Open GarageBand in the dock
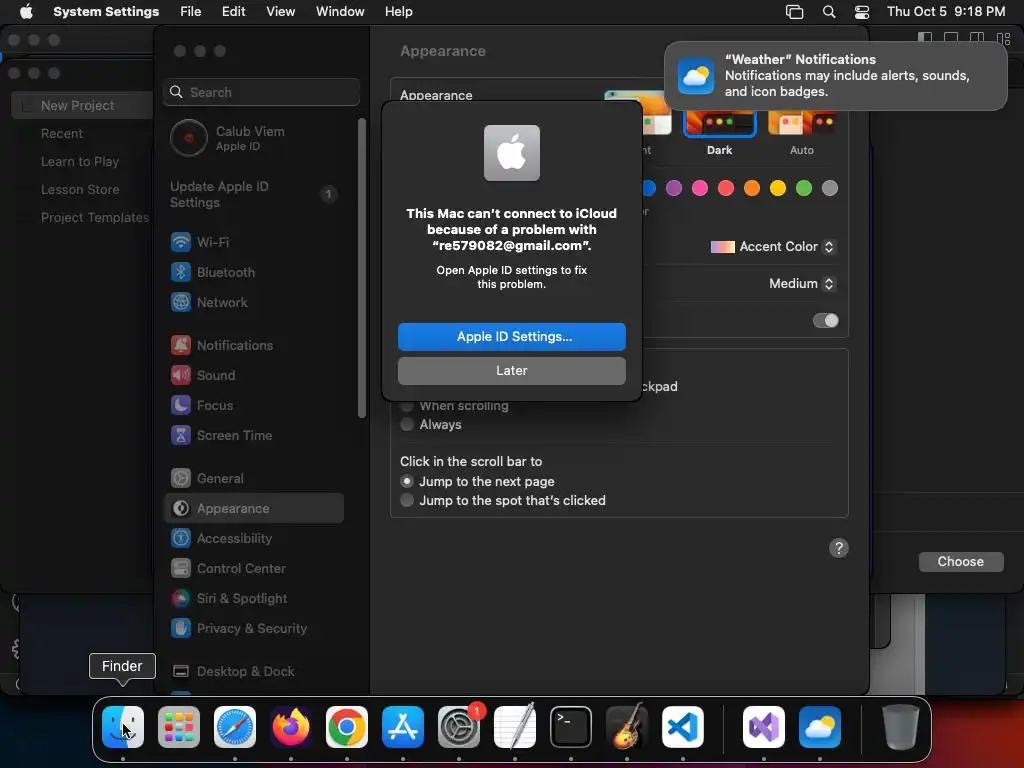This screenshot has width=1024, height=768. [627, 726]
